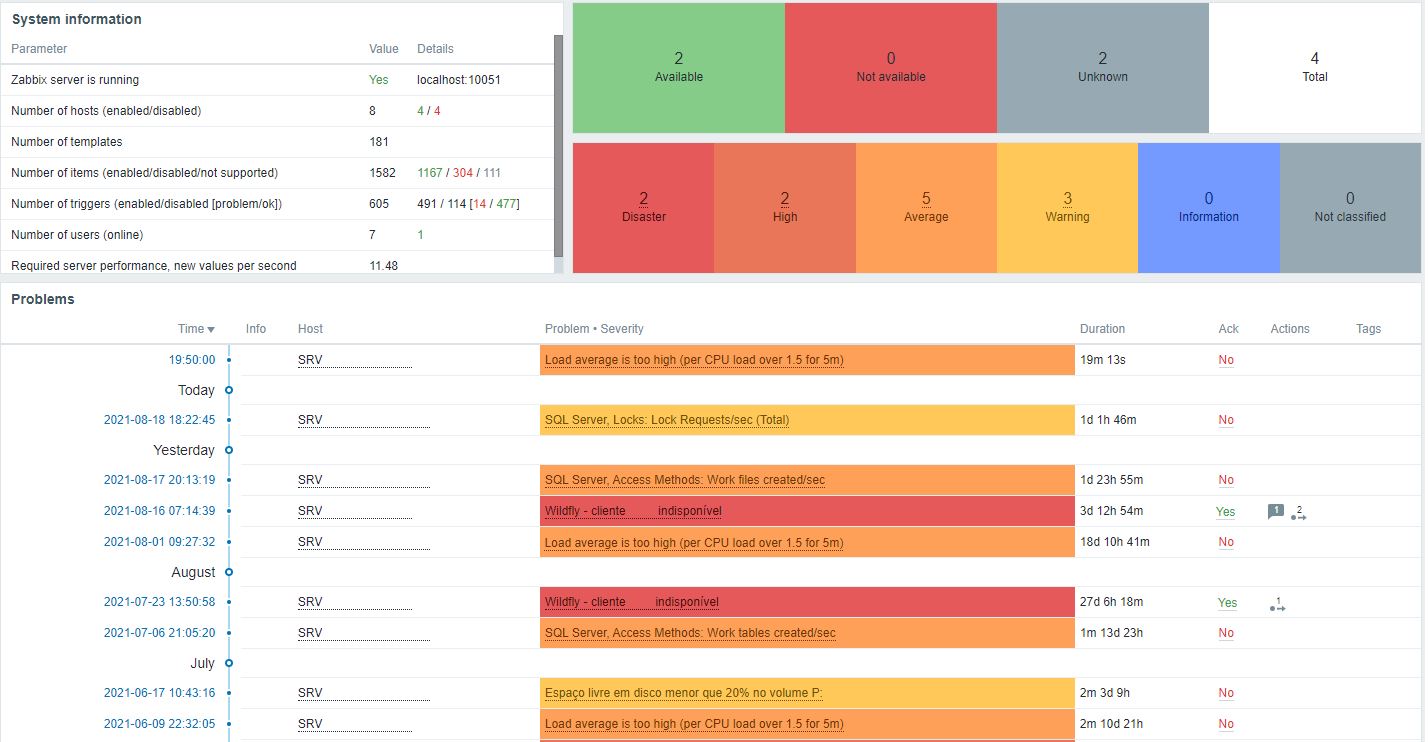Select the High severity tile
This screenshot has height=742, width=1428.
pyautogui.click(x=785, y=207)
